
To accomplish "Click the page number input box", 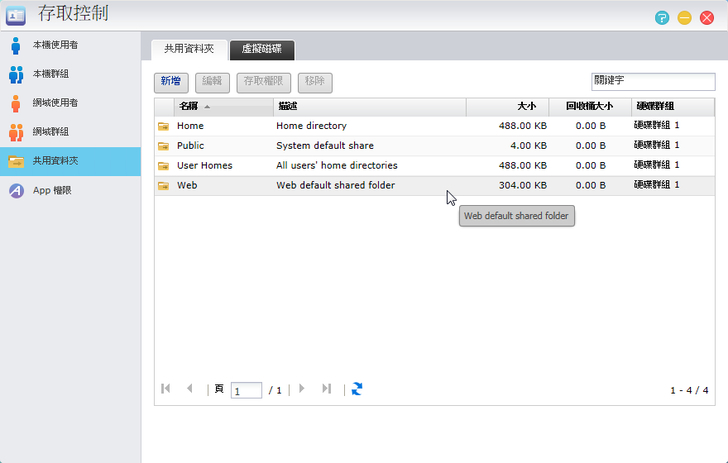I will (x=246, y=390).
